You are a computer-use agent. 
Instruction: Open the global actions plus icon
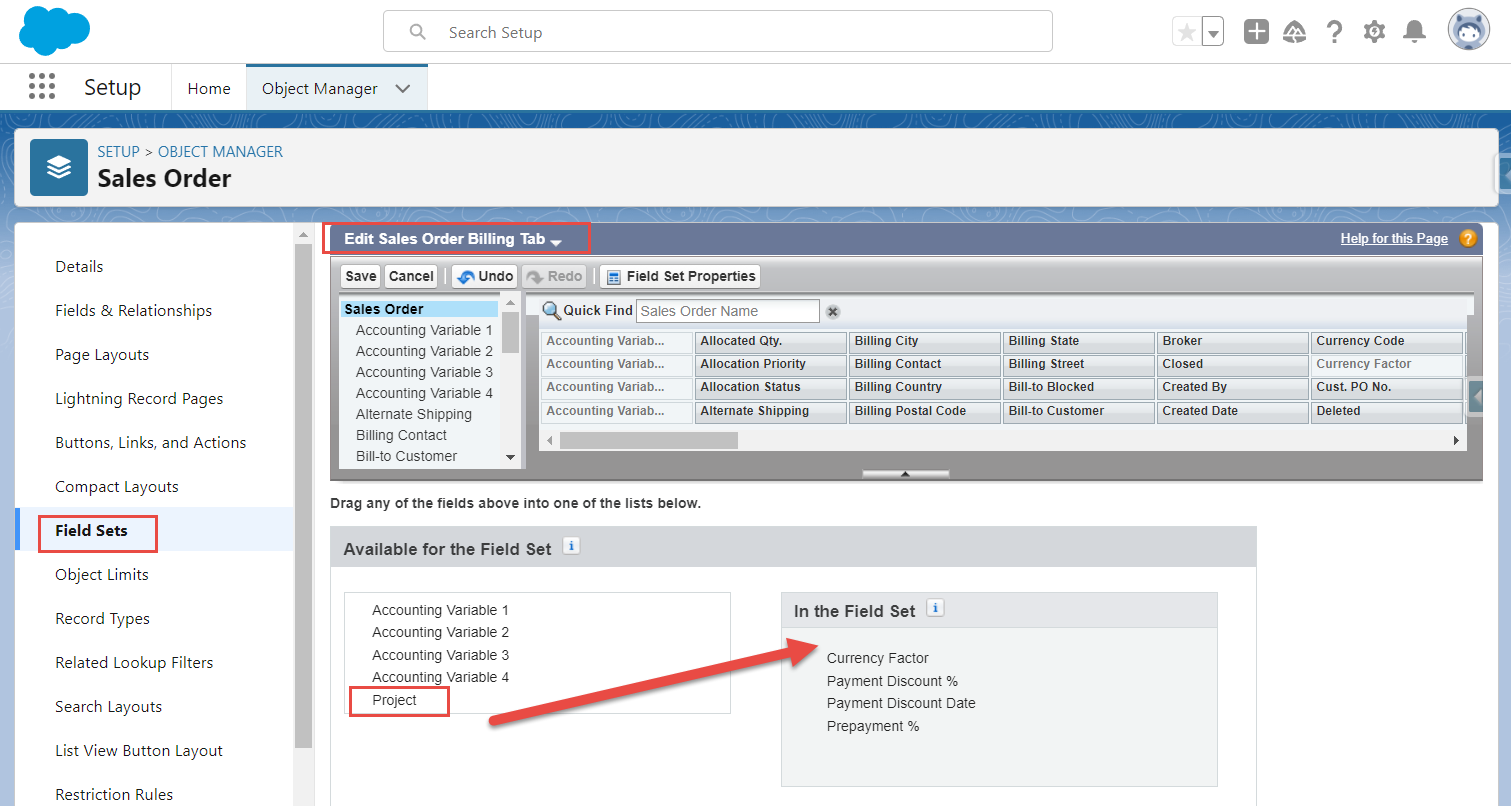tap(1256, 32)
